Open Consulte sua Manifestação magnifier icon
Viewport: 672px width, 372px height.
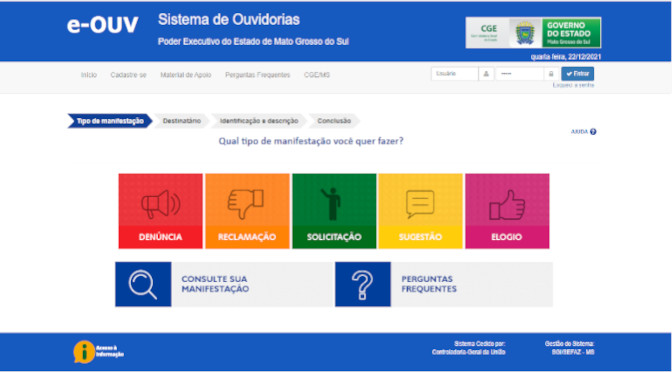click(143, 284)
